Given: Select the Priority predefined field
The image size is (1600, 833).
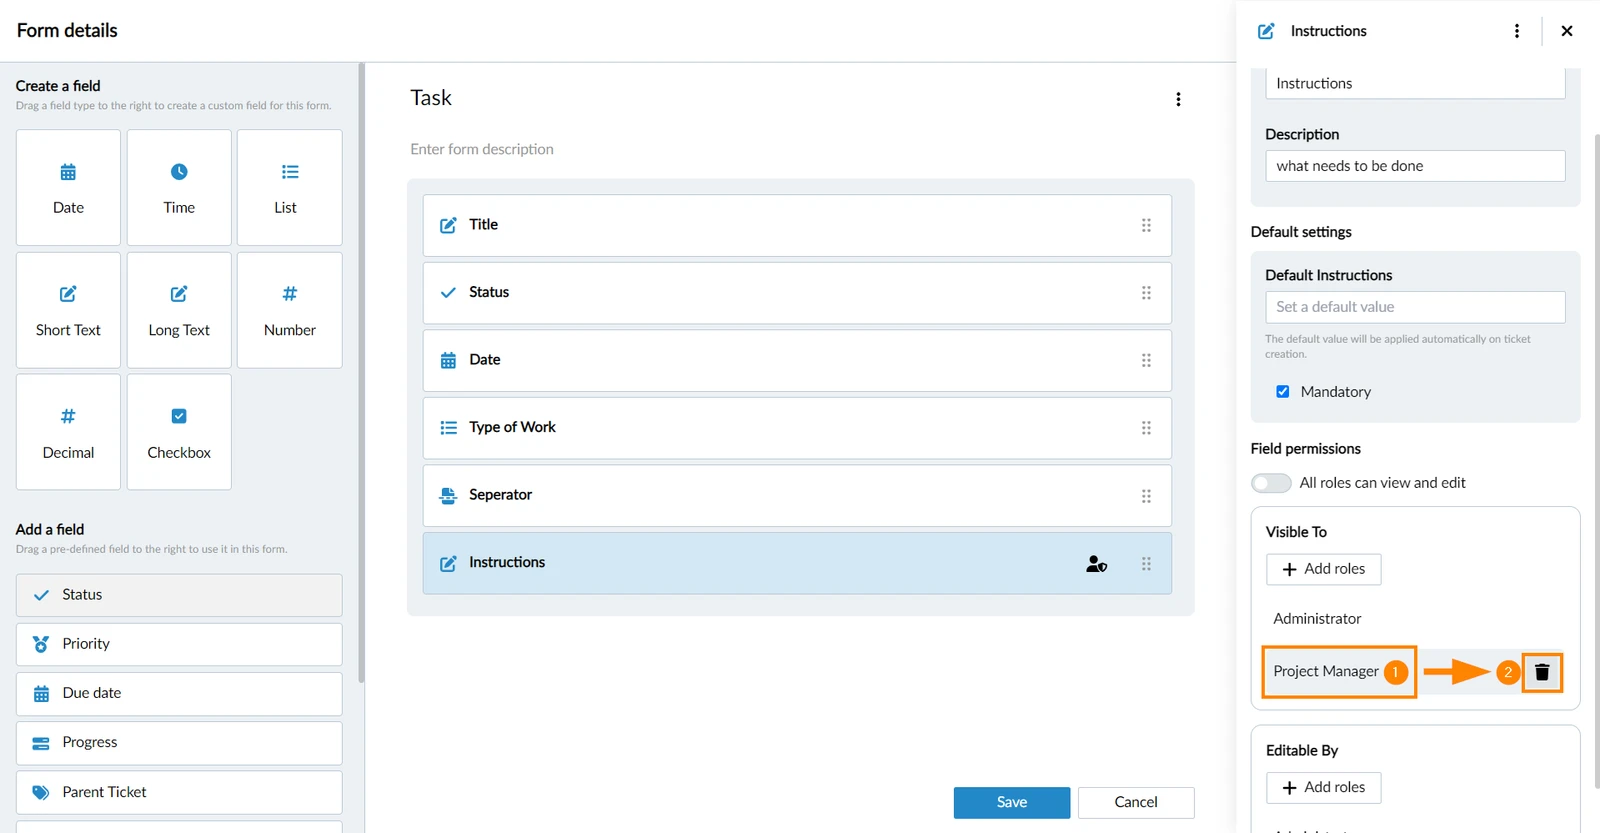Looking at the screenshot, I should [179, 645].
